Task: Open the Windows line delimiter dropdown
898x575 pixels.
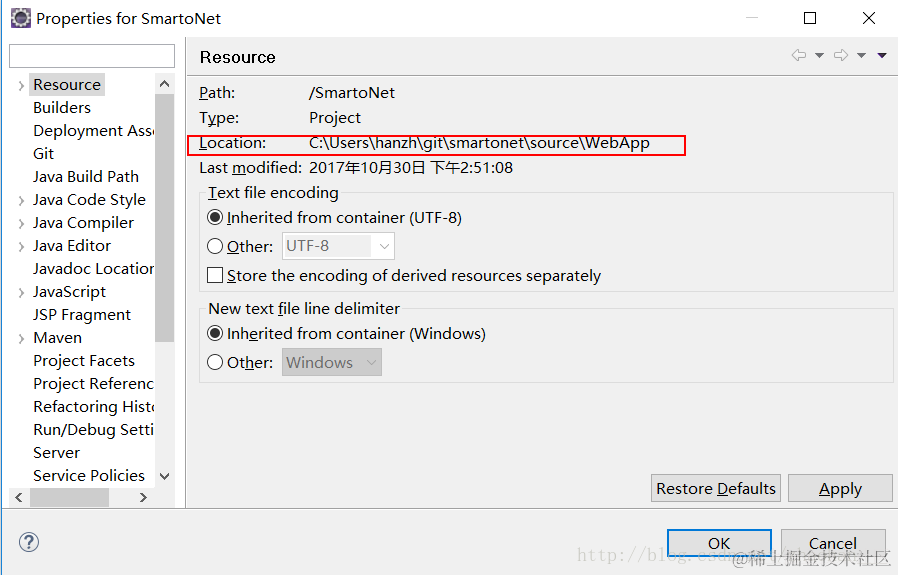Action: point(332,363)
